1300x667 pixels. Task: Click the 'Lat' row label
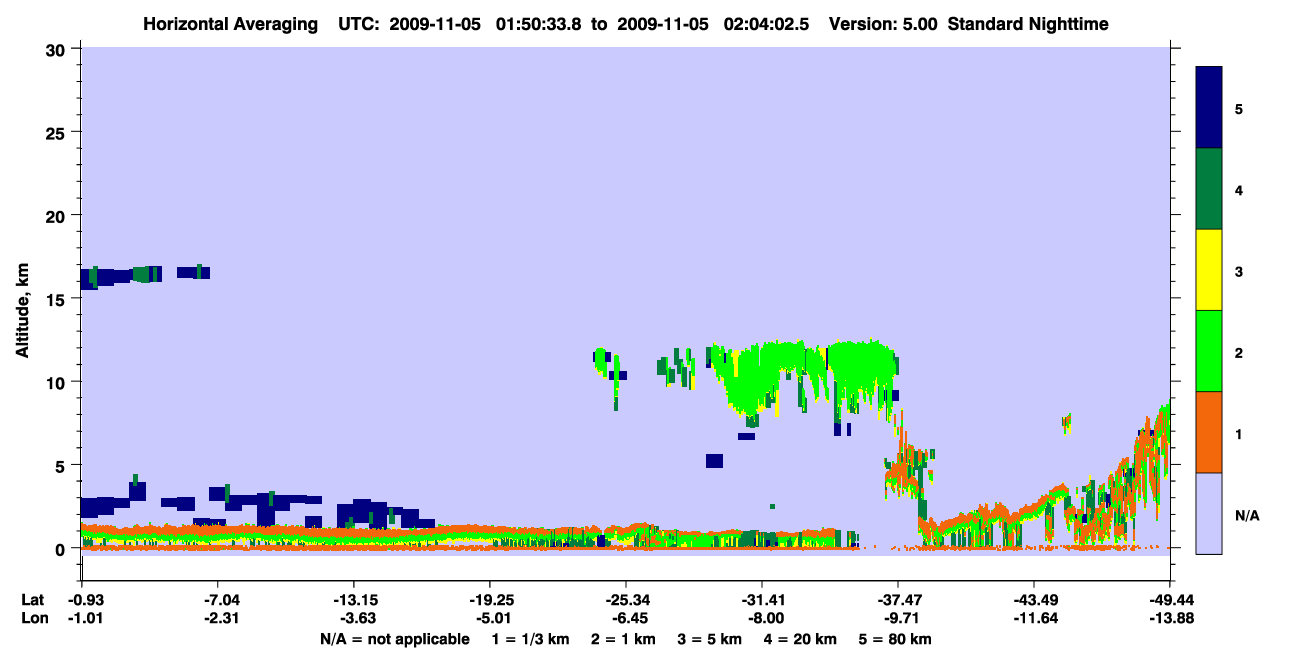33,600
